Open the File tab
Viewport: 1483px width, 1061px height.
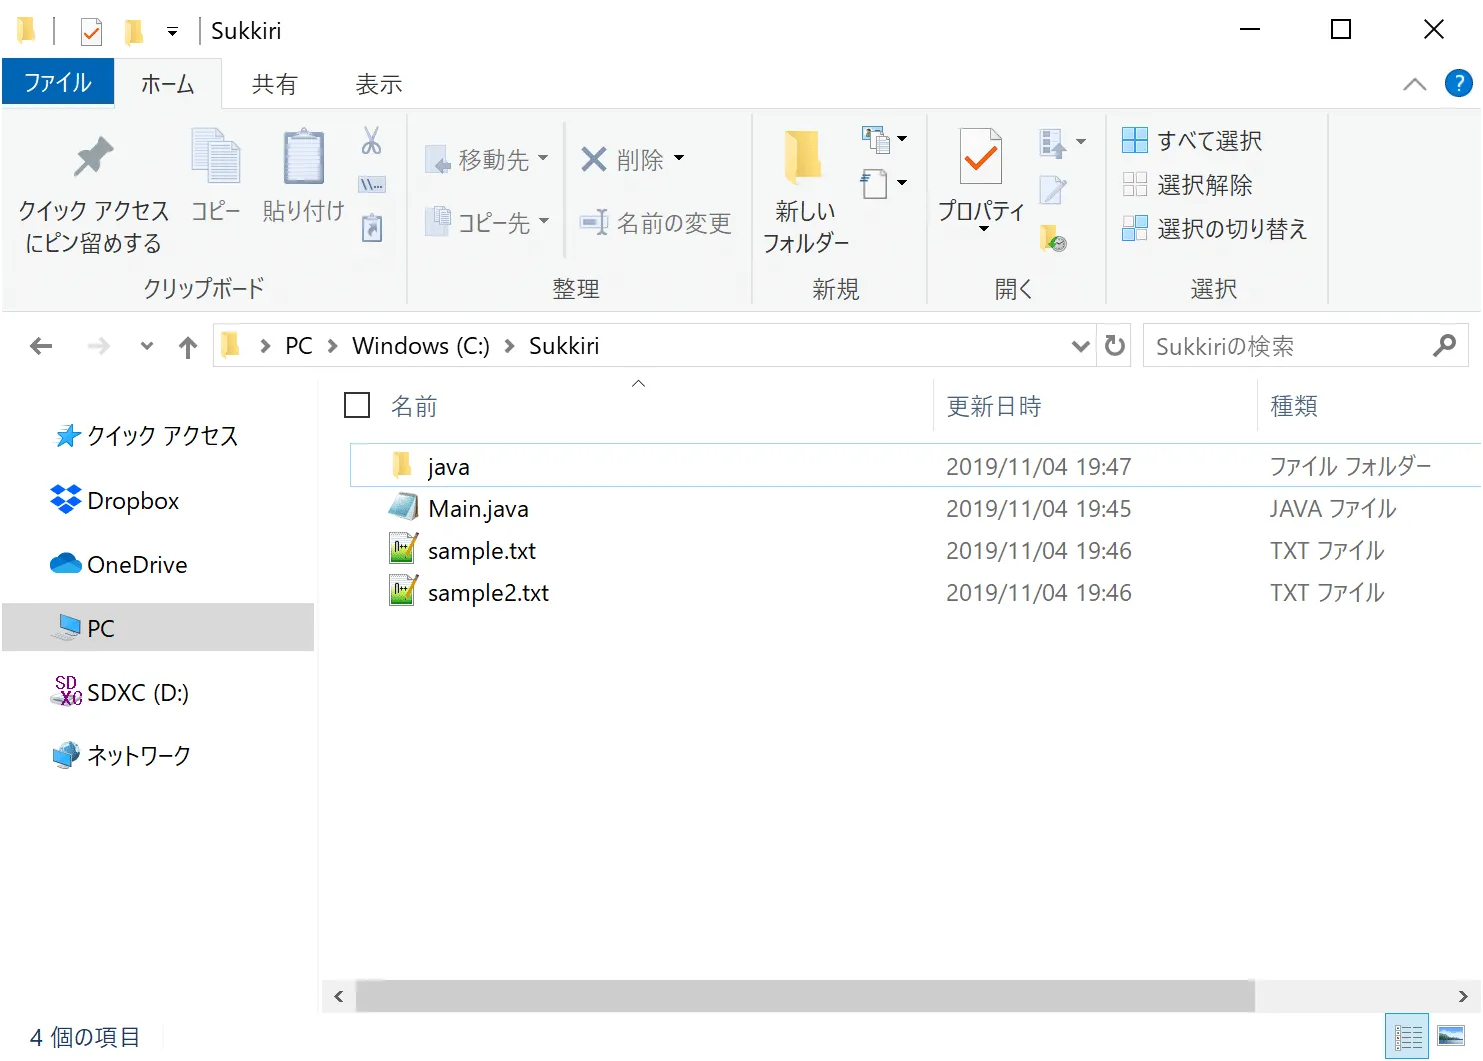coord(58,82)
